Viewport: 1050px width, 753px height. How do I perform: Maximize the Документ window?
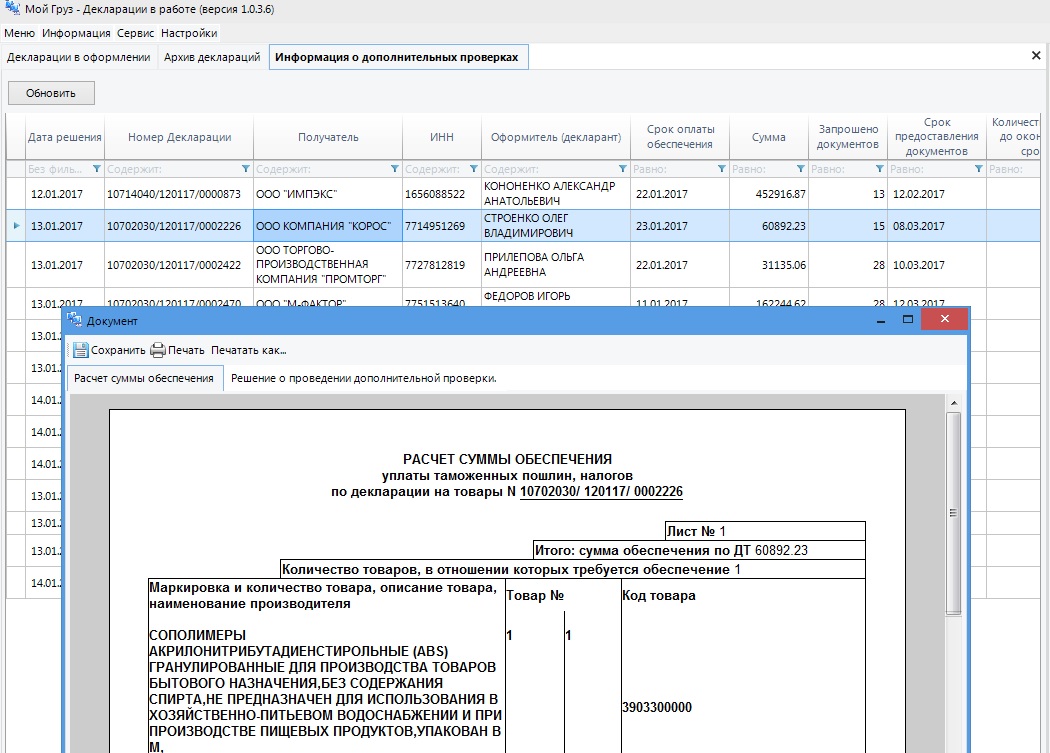pos(908,320)
